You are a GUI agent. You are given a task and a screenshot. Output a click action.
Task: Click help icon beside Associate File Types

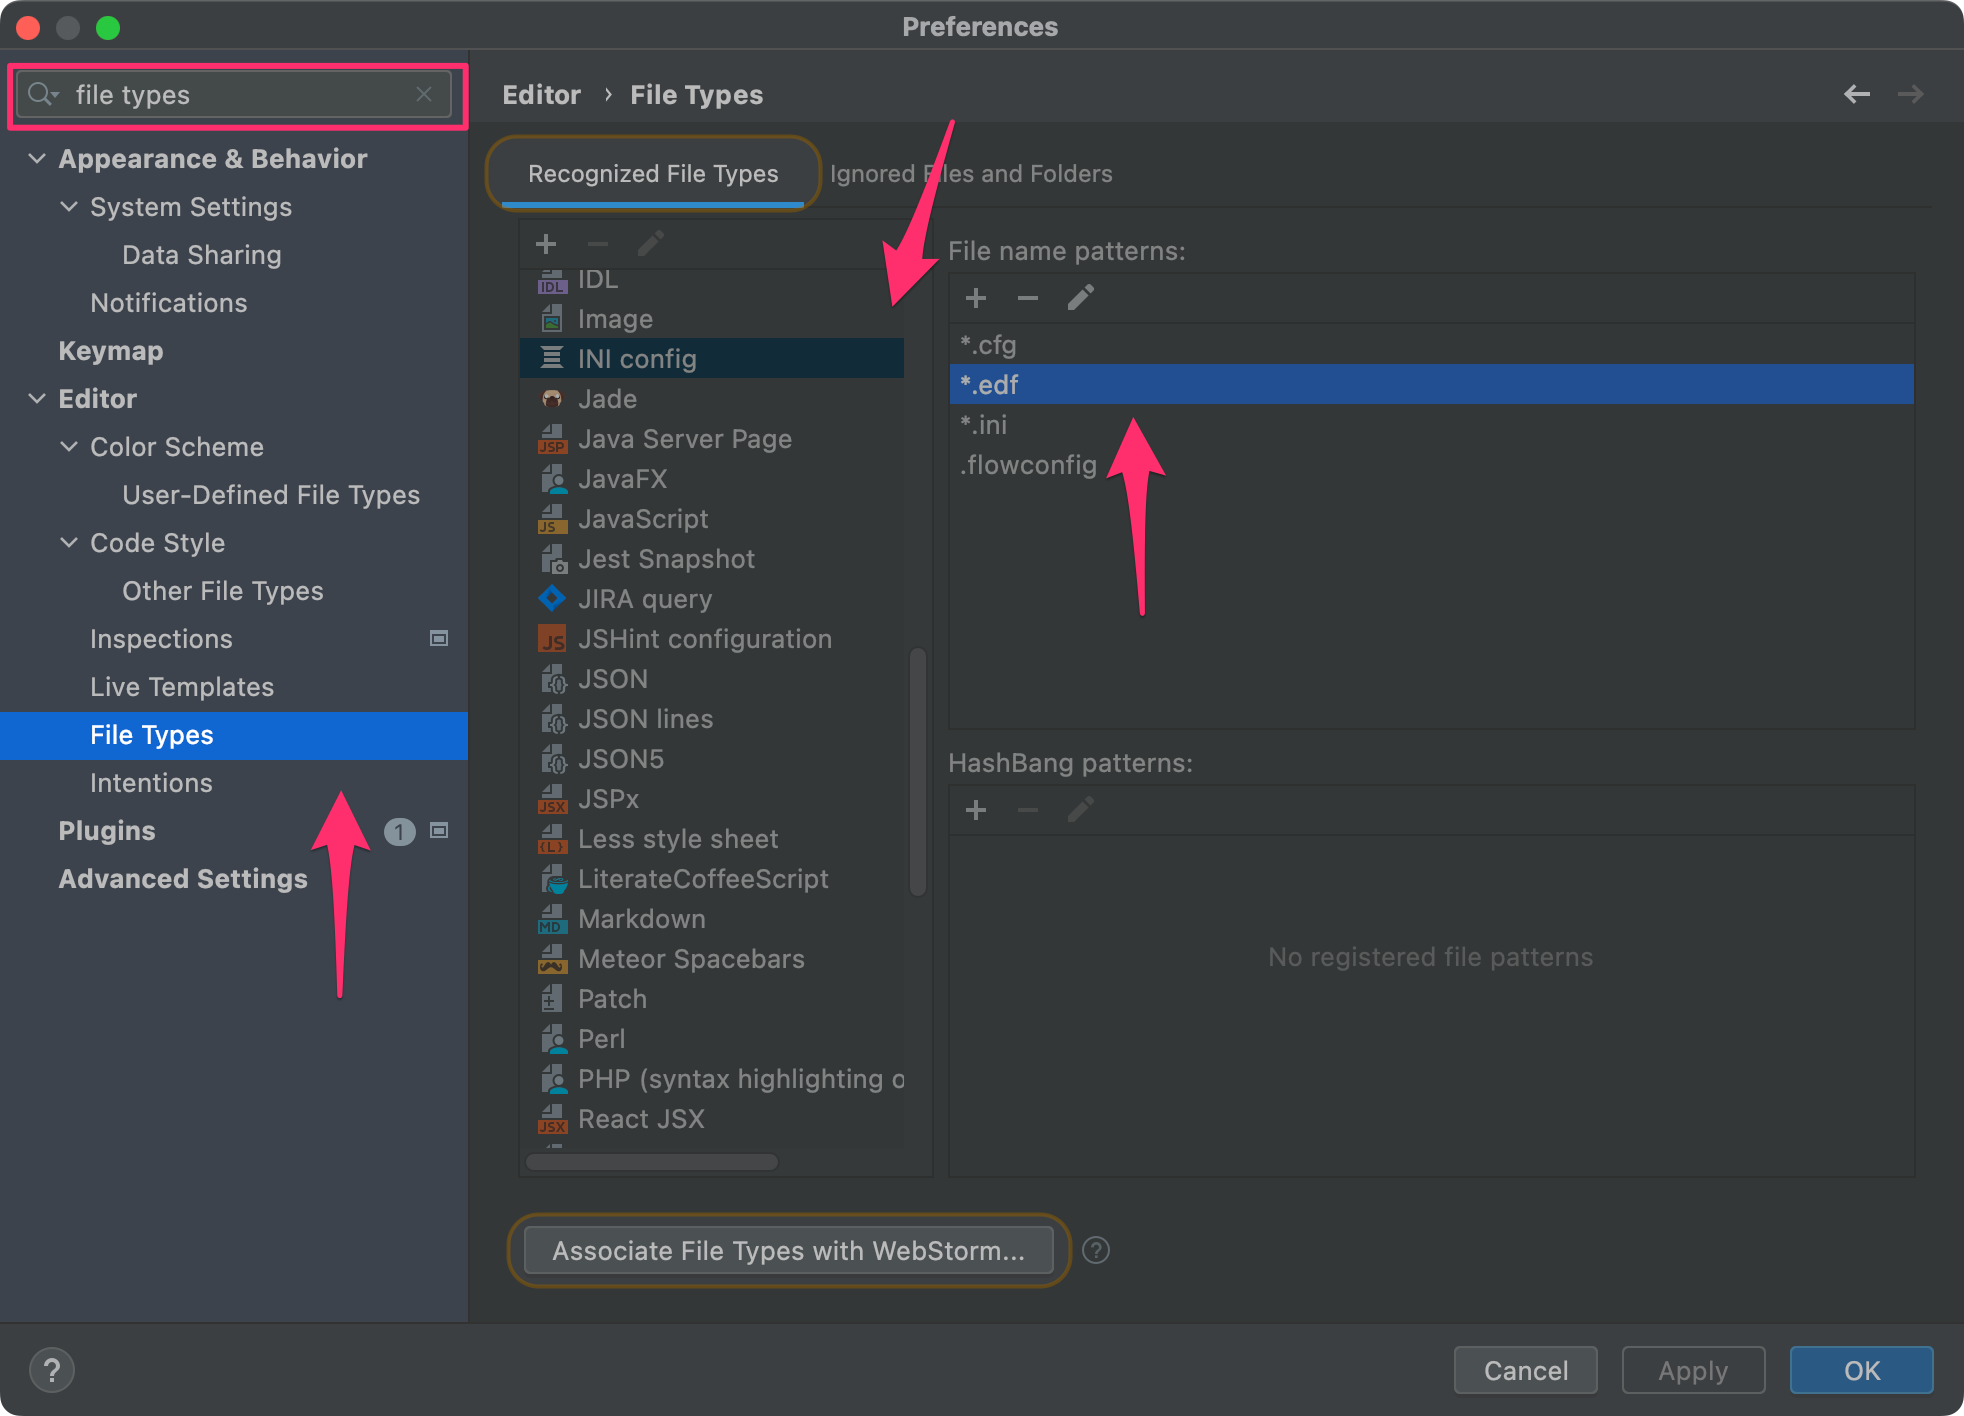(1096, 1250)
